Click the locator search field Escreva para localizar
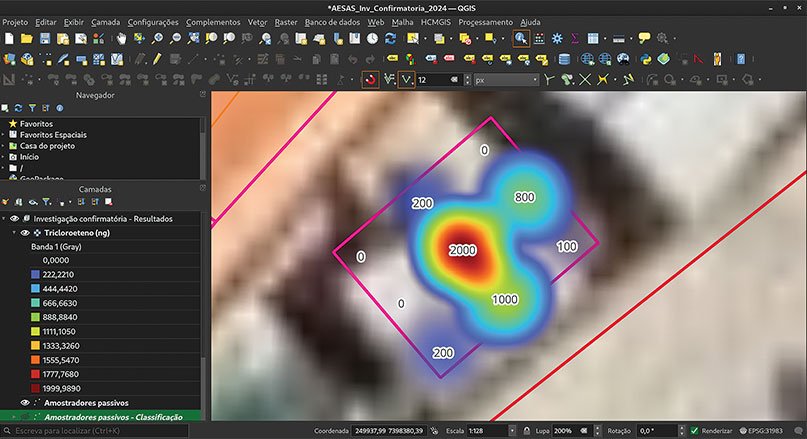Viewport: 807px width, 439px height. 95,430
